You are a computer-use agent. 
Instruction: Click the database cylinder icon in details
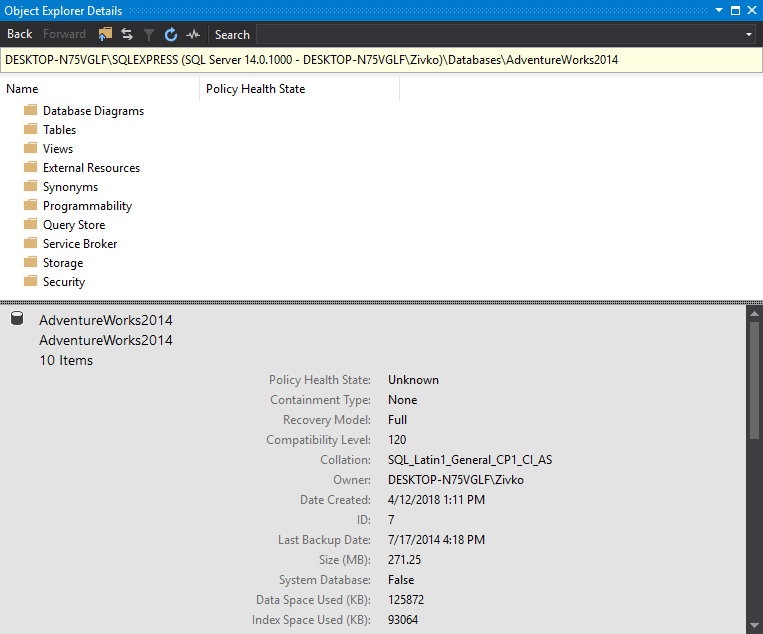(17, 319)
